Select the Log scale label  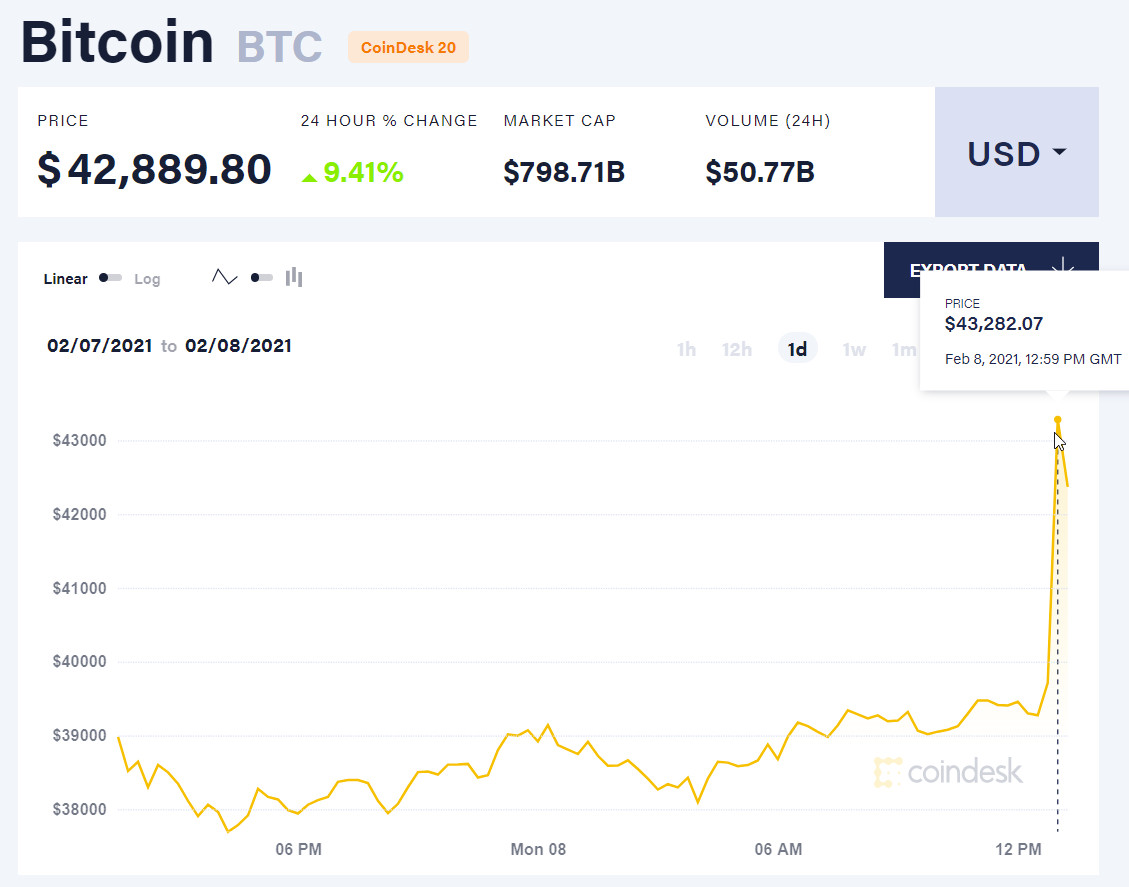click(x=147, y=279)
